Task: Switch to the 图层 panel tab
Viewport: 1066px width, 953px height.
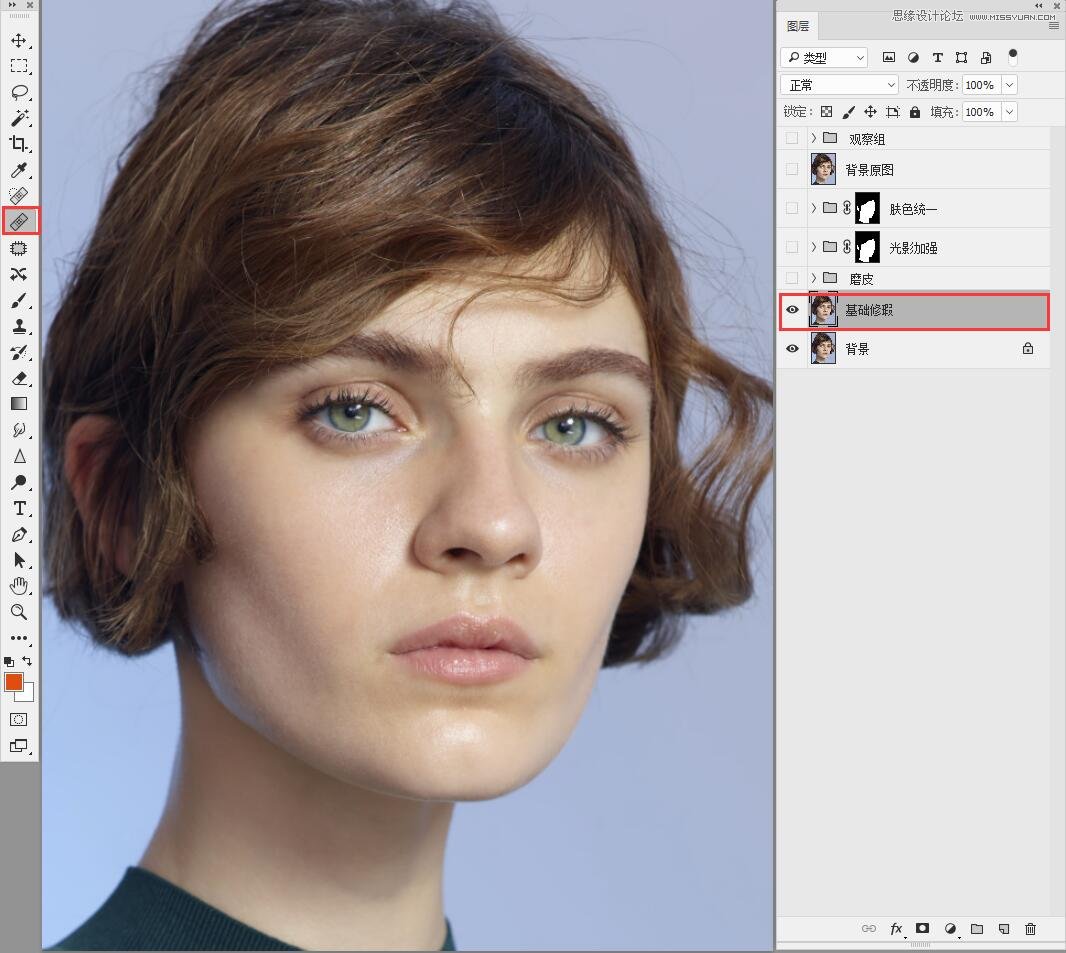Action: pyautogui.click(x=797, y=26)
